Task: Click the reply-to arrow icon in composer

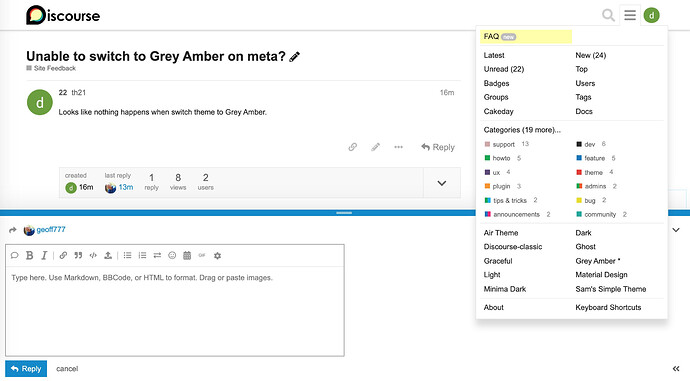Action: [x=13, y=230]
